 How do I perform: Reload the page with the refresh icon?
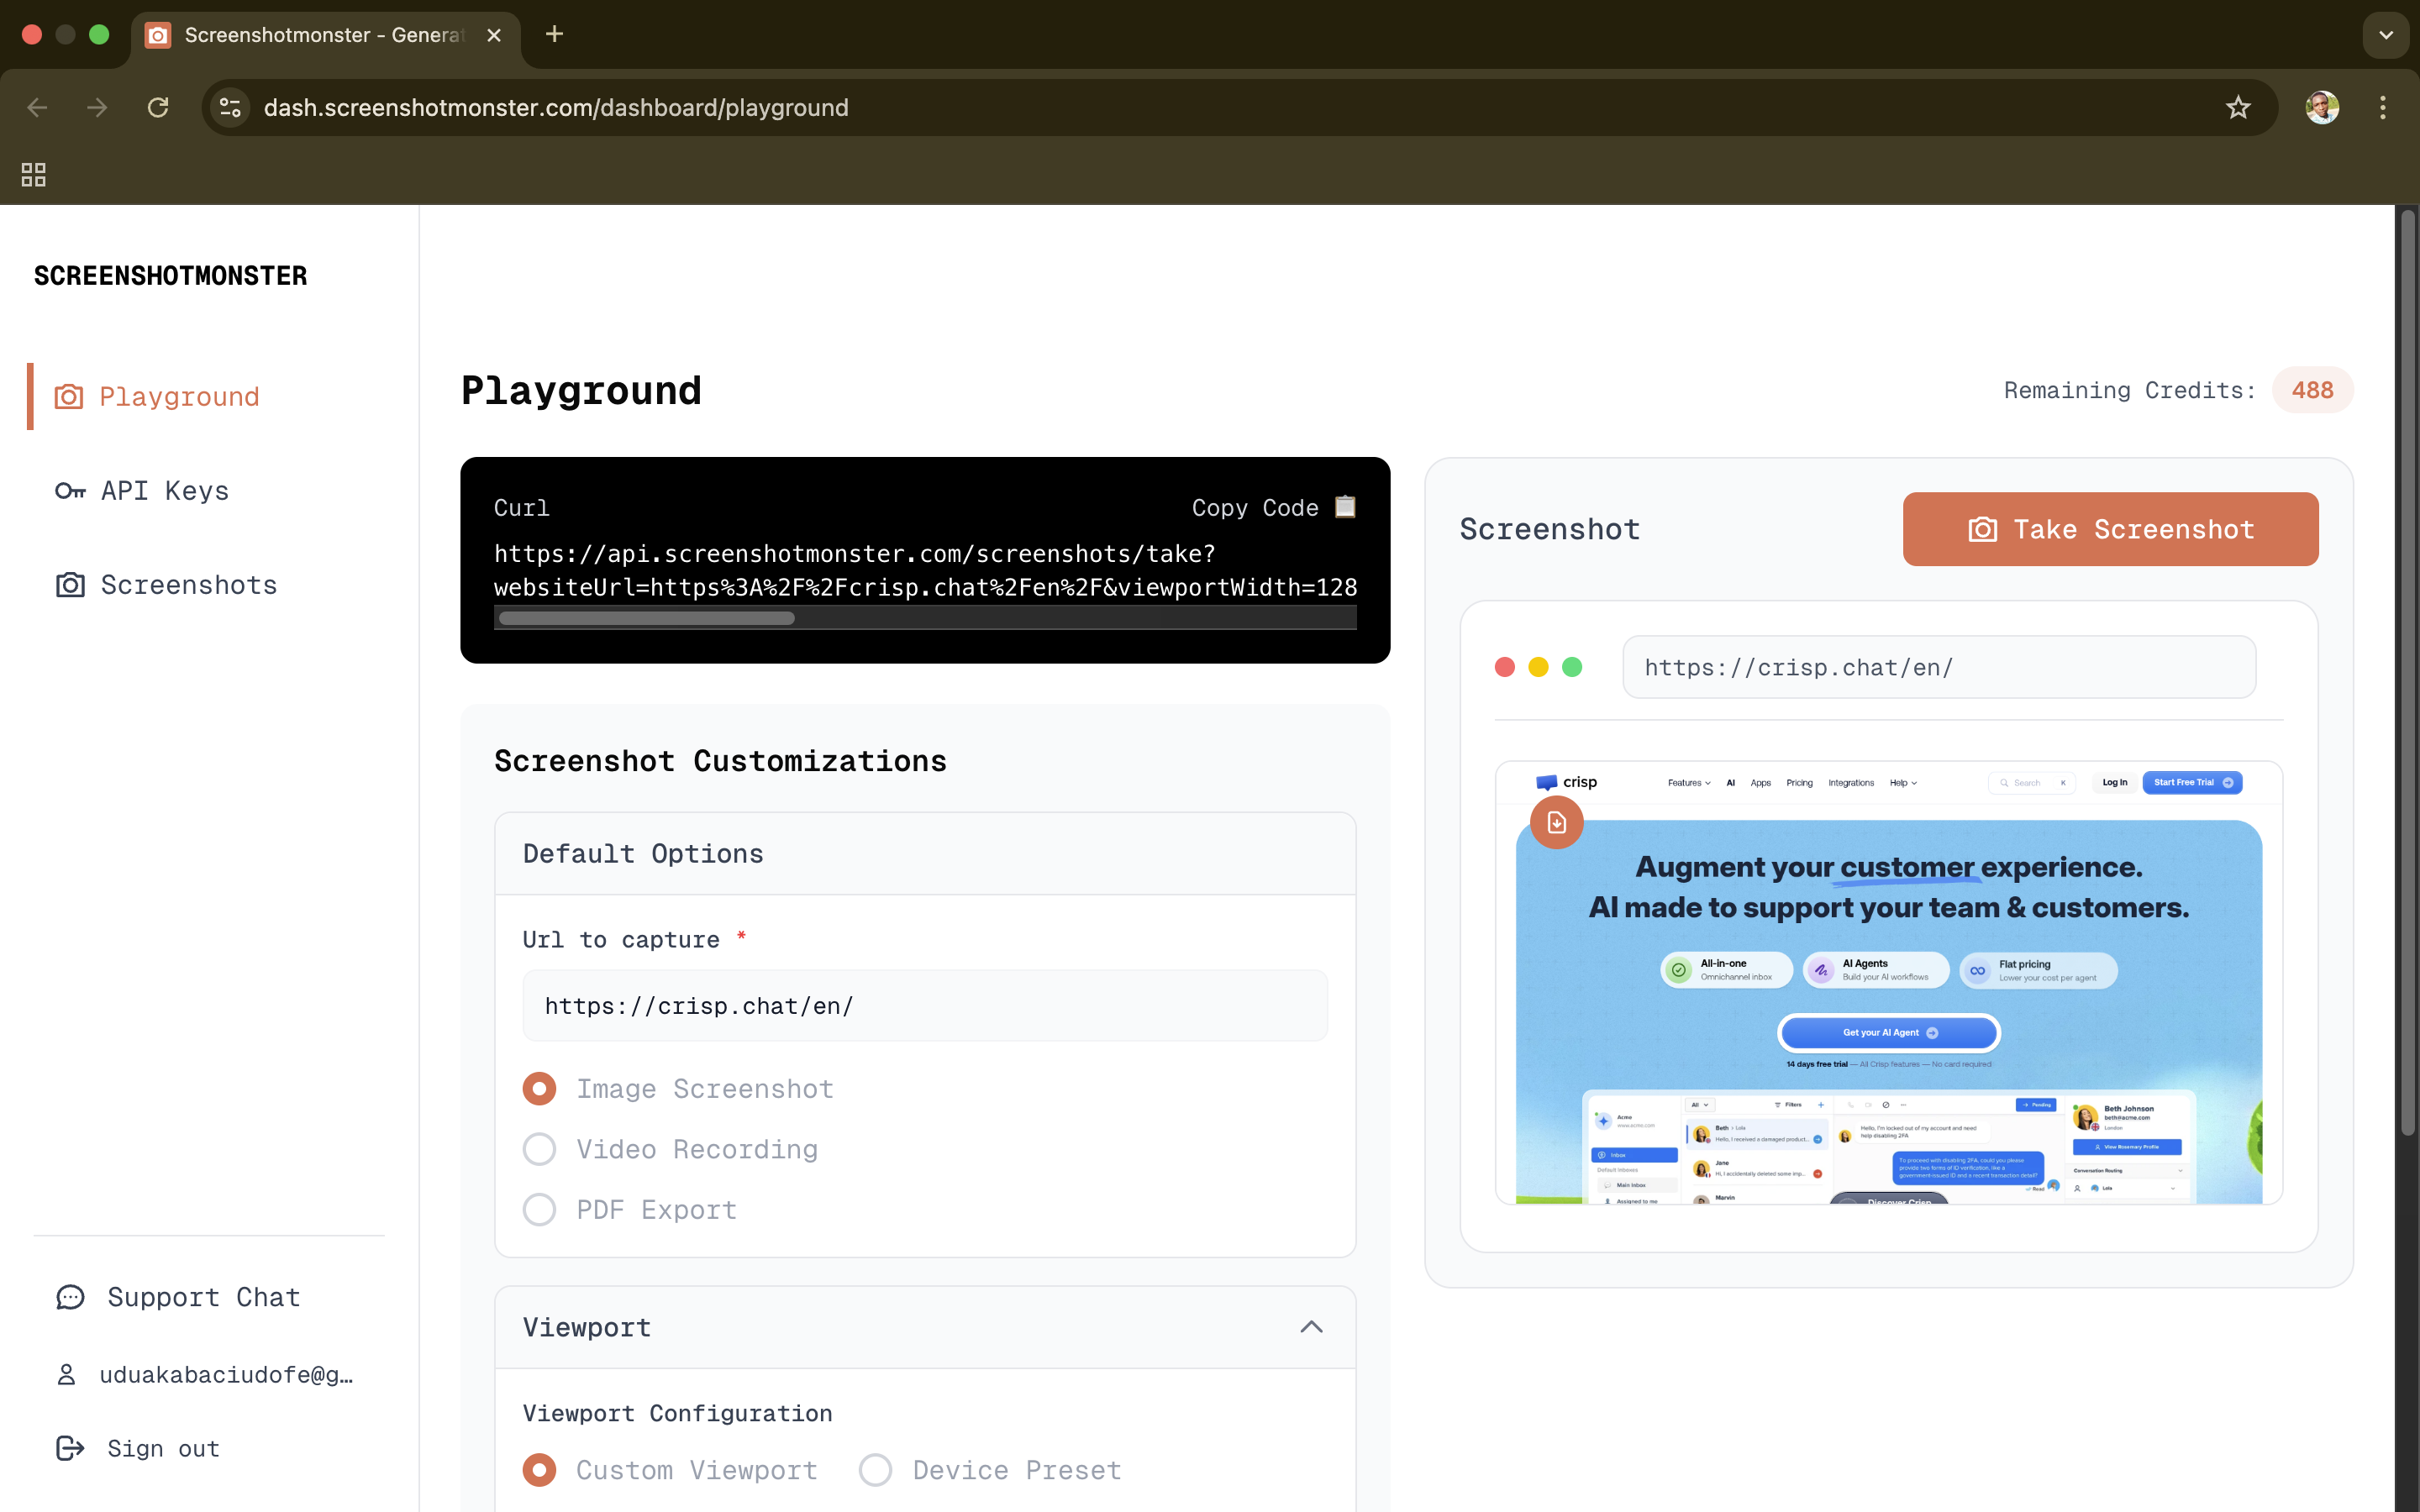(157, 107)
